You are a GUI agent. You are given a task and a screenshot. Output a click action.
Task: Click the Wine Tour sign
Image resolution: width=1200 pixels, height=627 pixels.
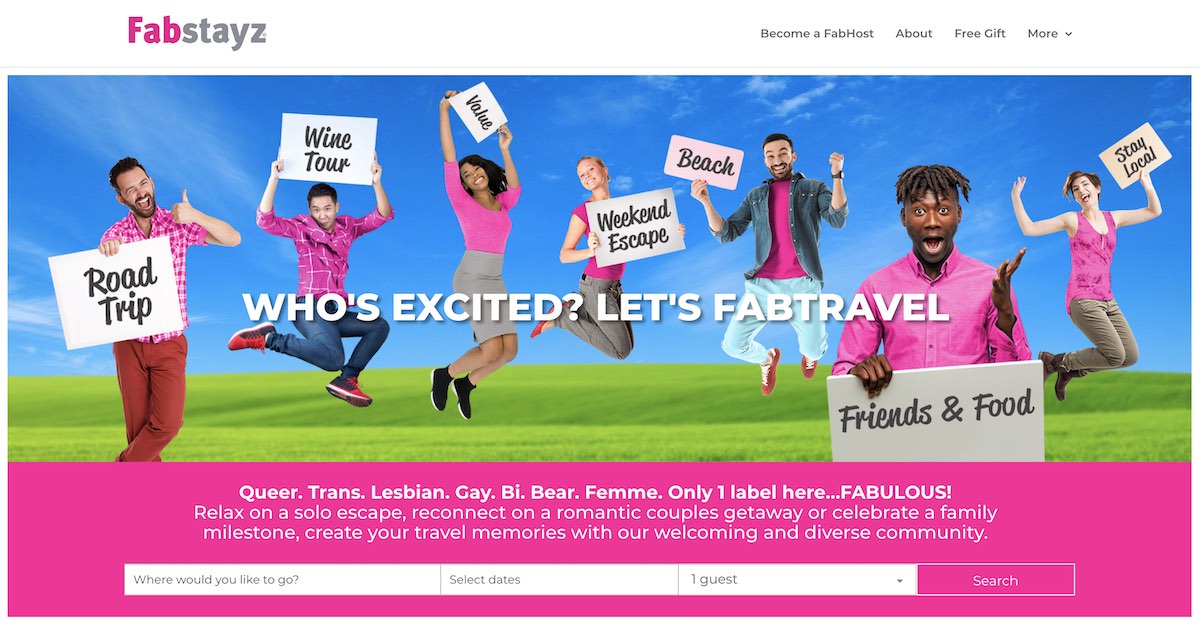click(x=328, y=149)
